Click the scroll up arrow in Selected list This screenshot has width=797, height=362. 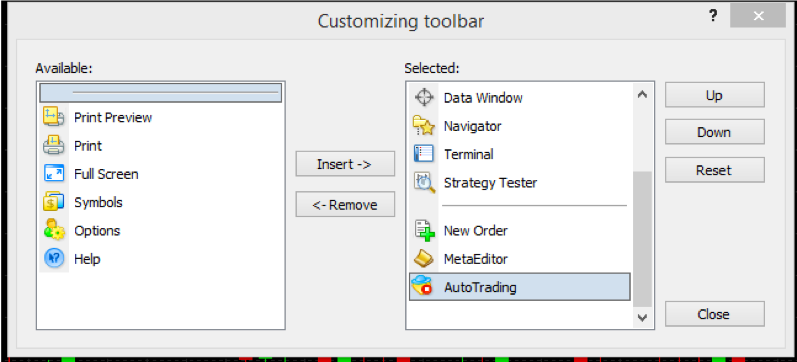tap(642, 94)
